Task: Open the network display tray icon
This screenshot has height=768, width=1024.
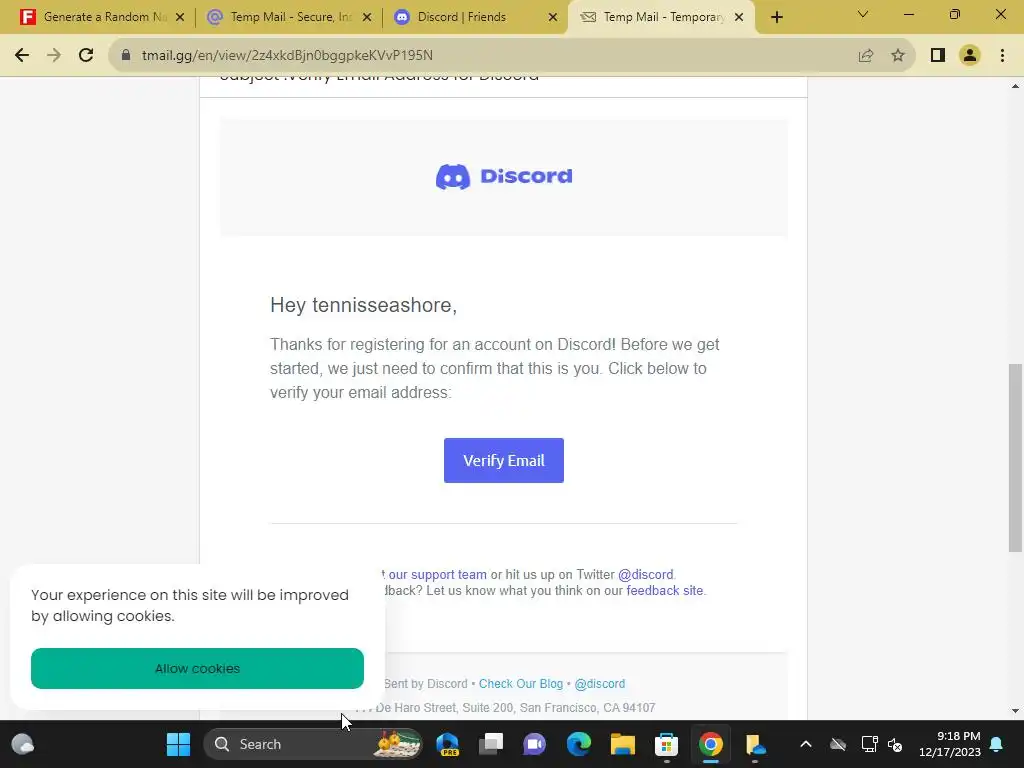Action: coord(869,744)
